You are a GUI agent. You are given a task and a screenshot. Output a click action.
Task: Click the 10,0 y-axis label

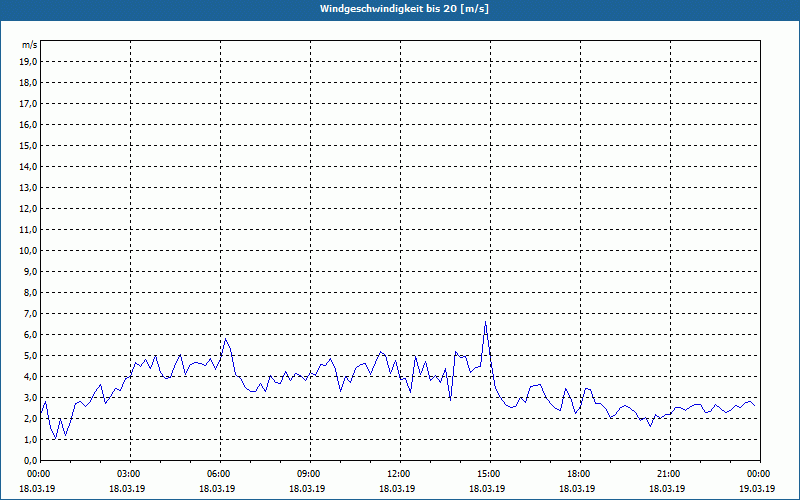(x=29, y=251)
